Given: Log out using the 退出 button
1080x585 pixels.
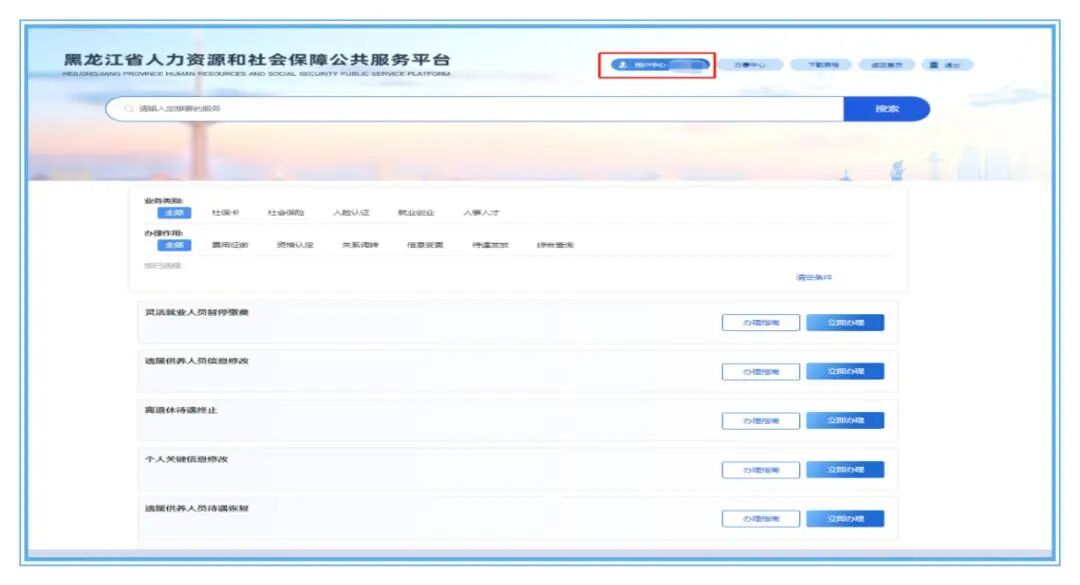Looking at the screenshot, I should click(x=946, y=65).
